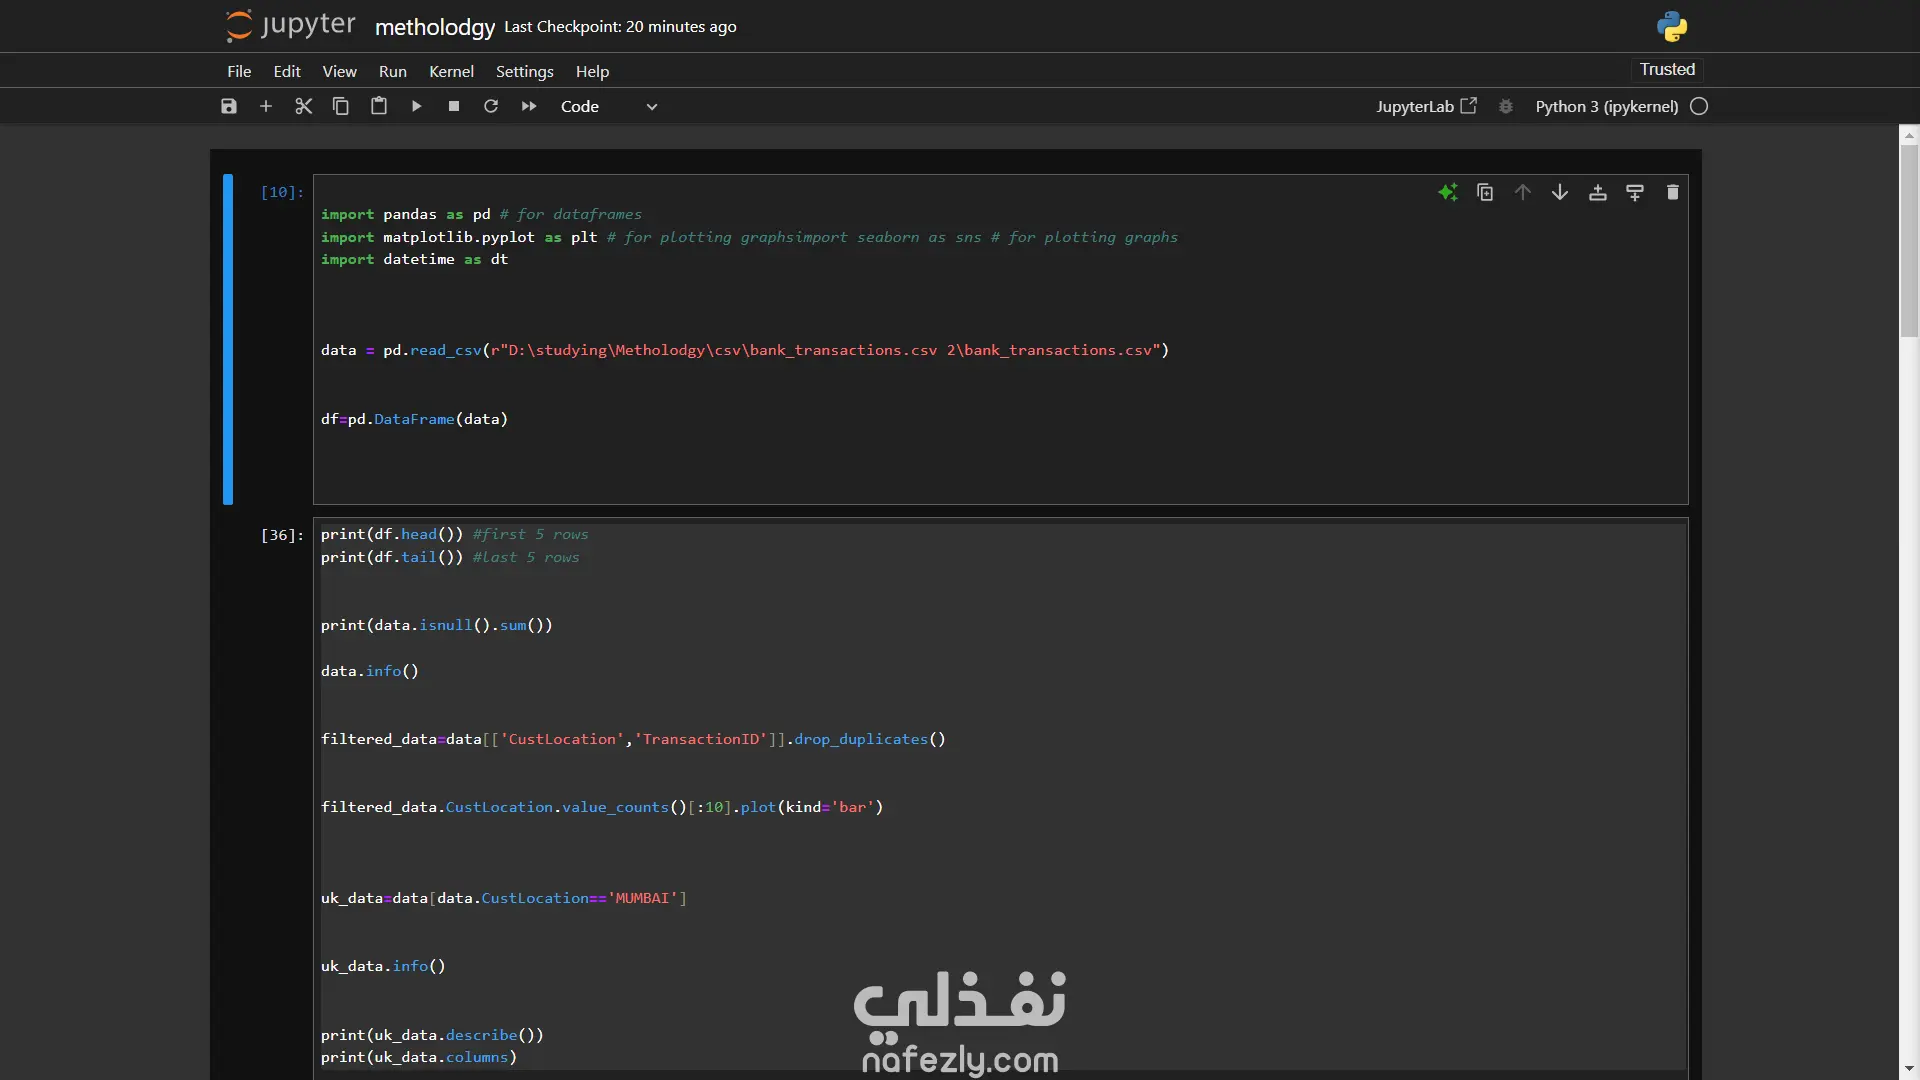The height and width of the screenshot is (1080, 1920).
Task: Paste cell from clipboard icon
Action: (379, 106)
